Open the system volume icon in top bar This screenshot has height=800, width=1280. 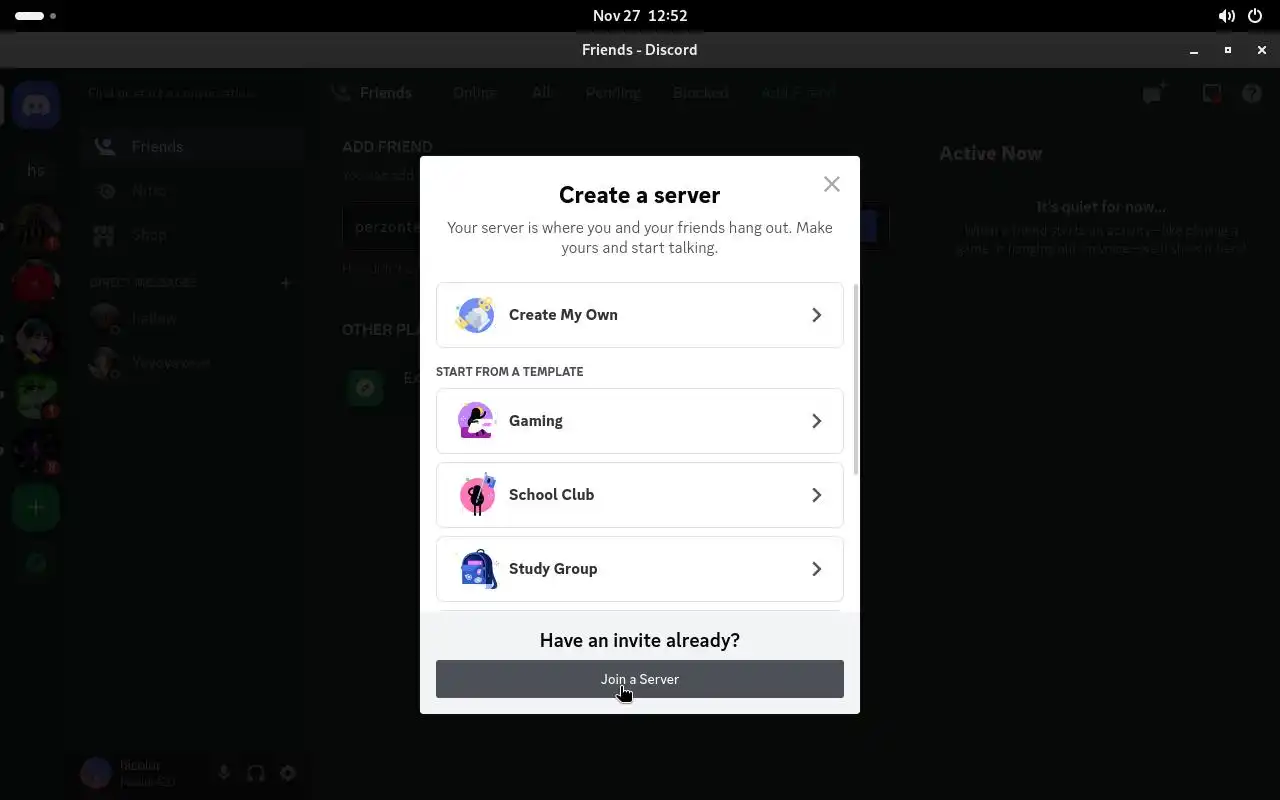[x=1226, y=16]
